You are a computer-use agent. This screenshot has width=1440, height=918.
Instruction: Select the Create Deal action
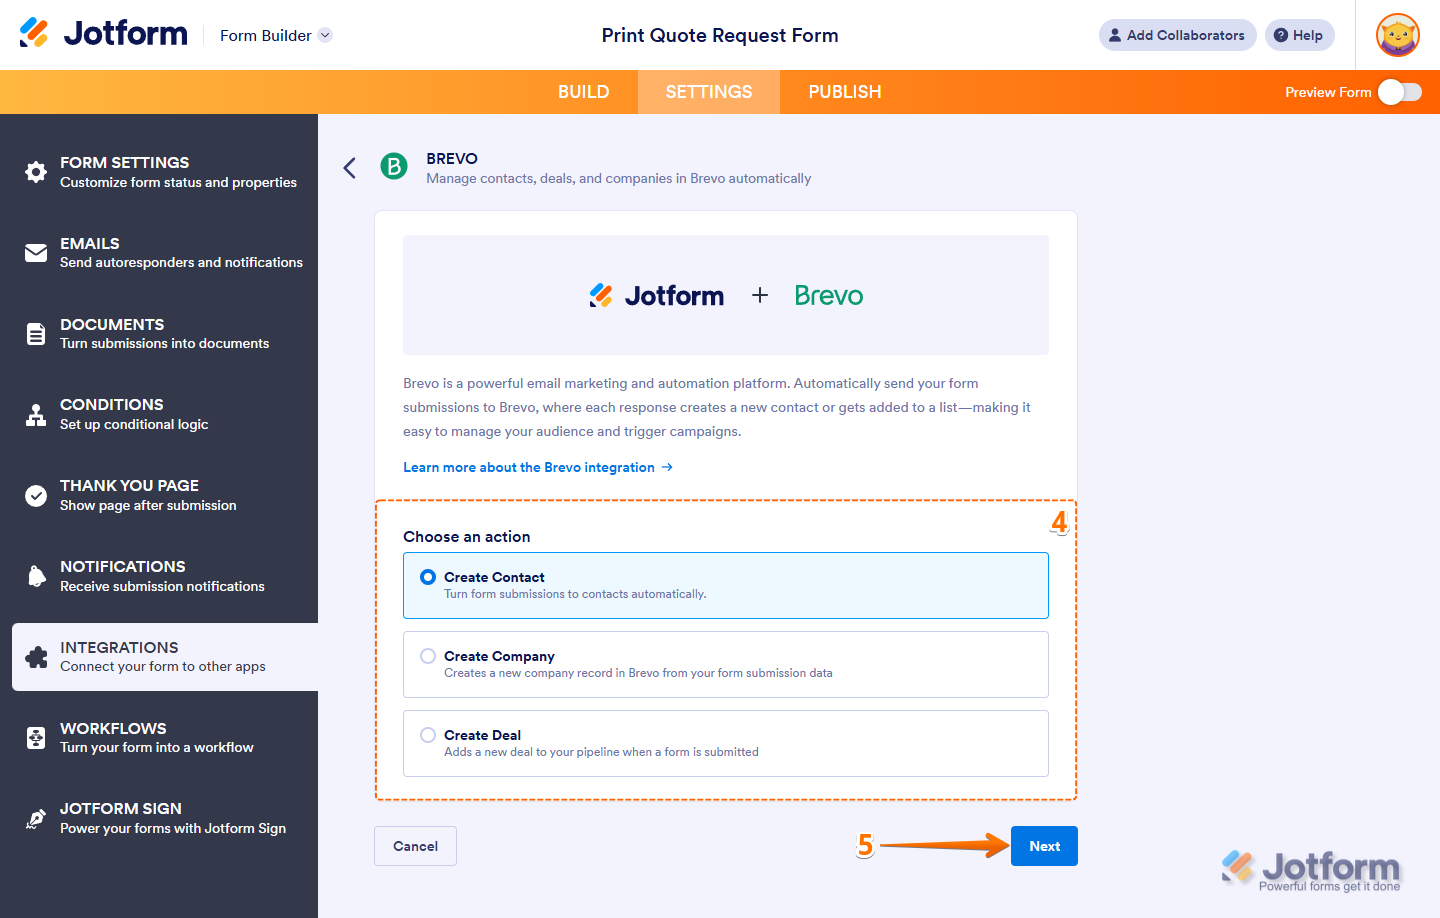click(x=428, y=734)
